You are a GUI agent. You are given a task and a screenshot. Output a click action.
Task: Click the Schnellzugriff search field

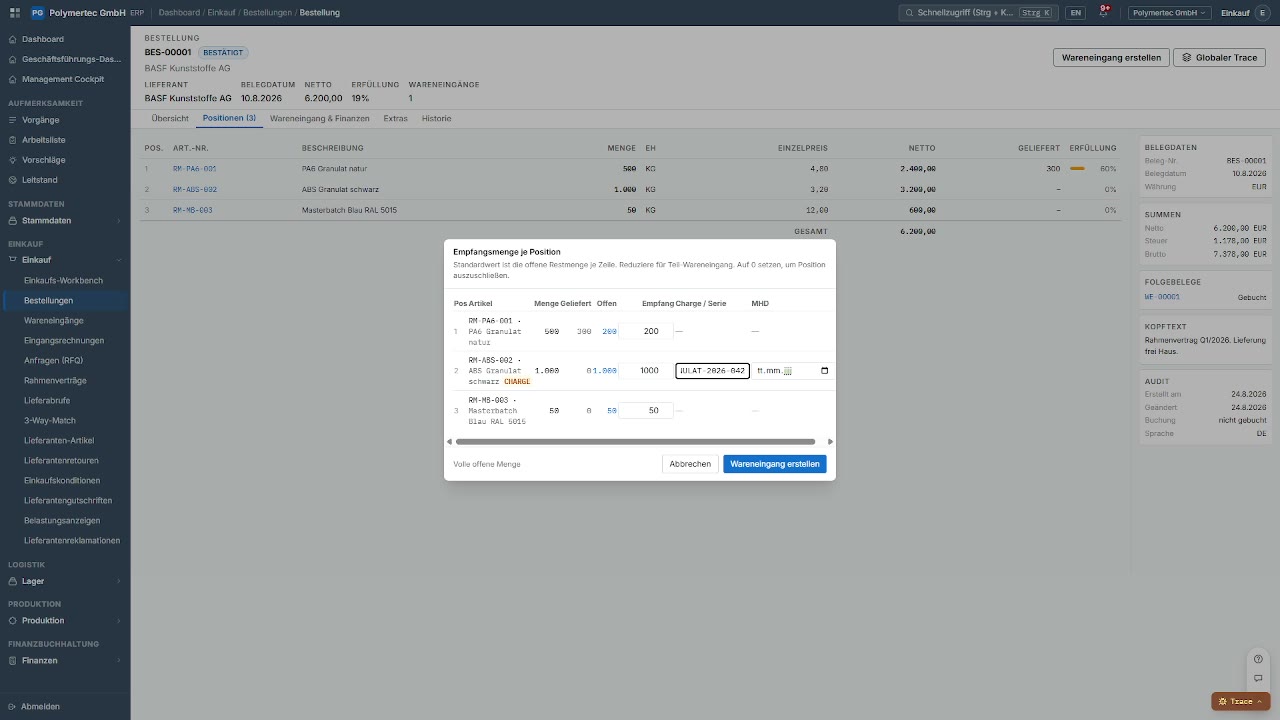point(977,13)
